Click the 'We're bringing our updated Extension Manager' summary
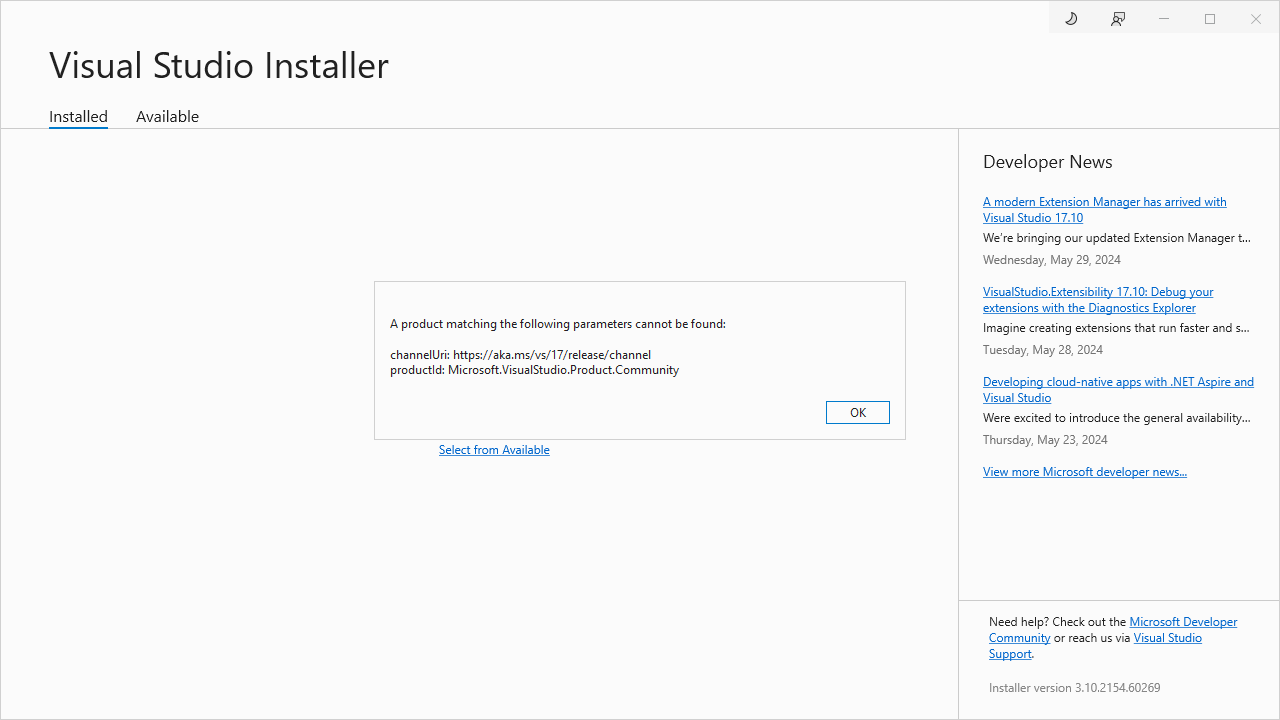This screenshot has height=720, width=1280. point(1117,238)
